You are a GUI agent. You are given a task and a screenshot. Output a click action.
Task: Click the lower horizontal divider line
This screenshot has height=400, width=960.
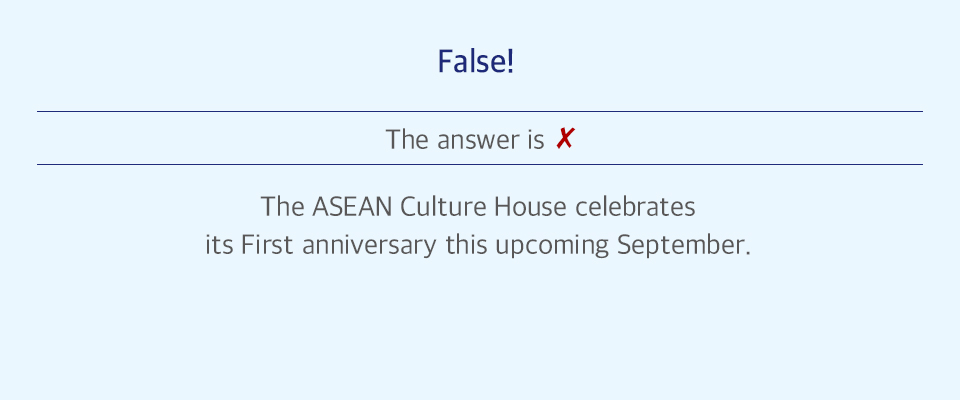(479, 164)
